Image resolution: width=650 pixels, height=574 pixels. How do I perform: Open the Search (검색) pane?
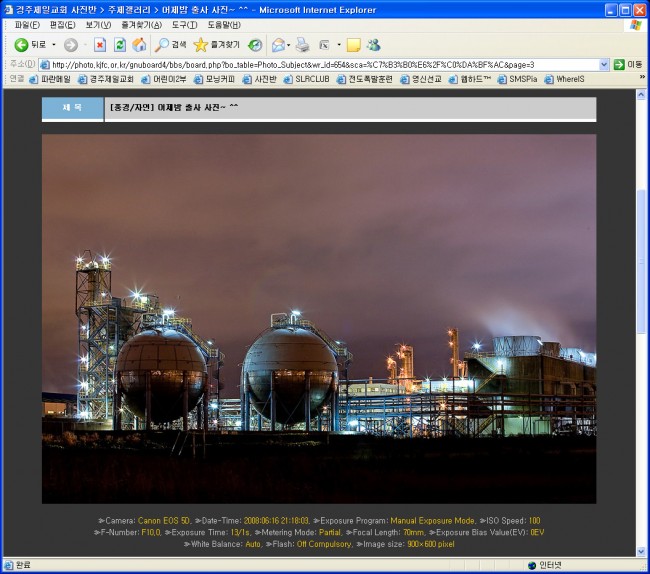point(170,45)
